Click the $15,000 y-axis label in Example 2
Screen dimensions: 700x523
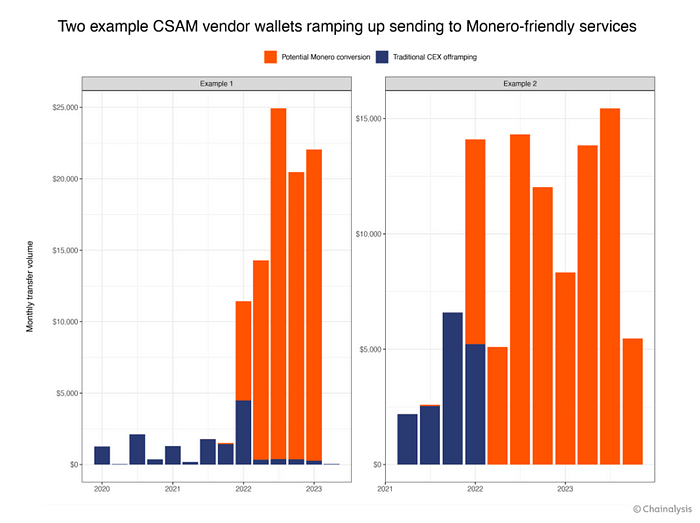369,118
